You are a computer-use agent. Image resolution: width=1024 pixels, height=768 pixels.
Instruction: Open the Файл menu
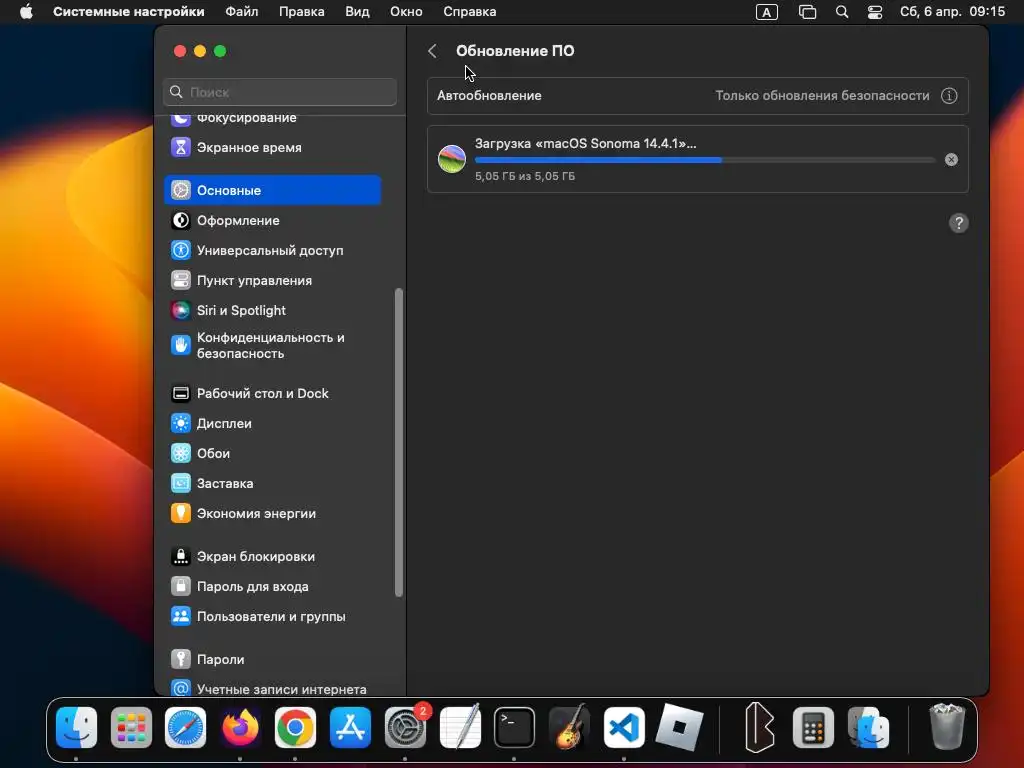242,12
